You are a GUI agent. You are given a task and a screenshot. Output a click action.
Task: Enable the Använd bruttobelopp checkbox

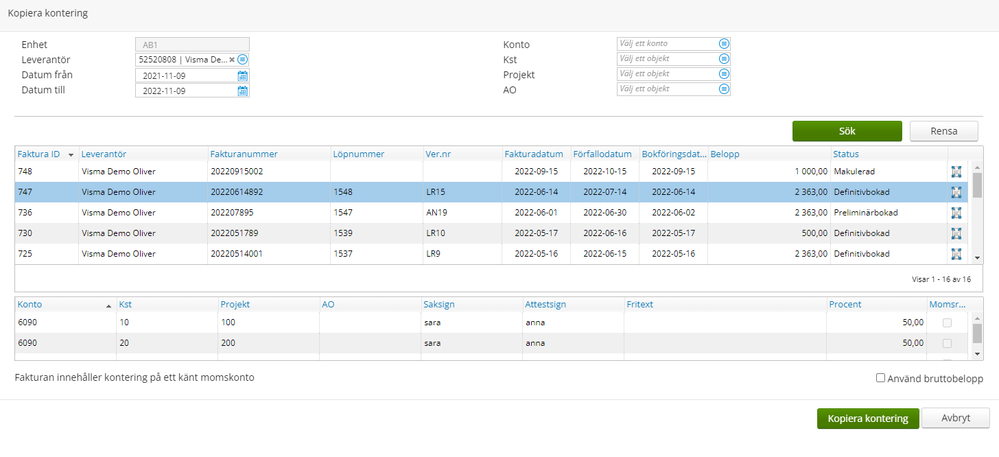(880, 378)
